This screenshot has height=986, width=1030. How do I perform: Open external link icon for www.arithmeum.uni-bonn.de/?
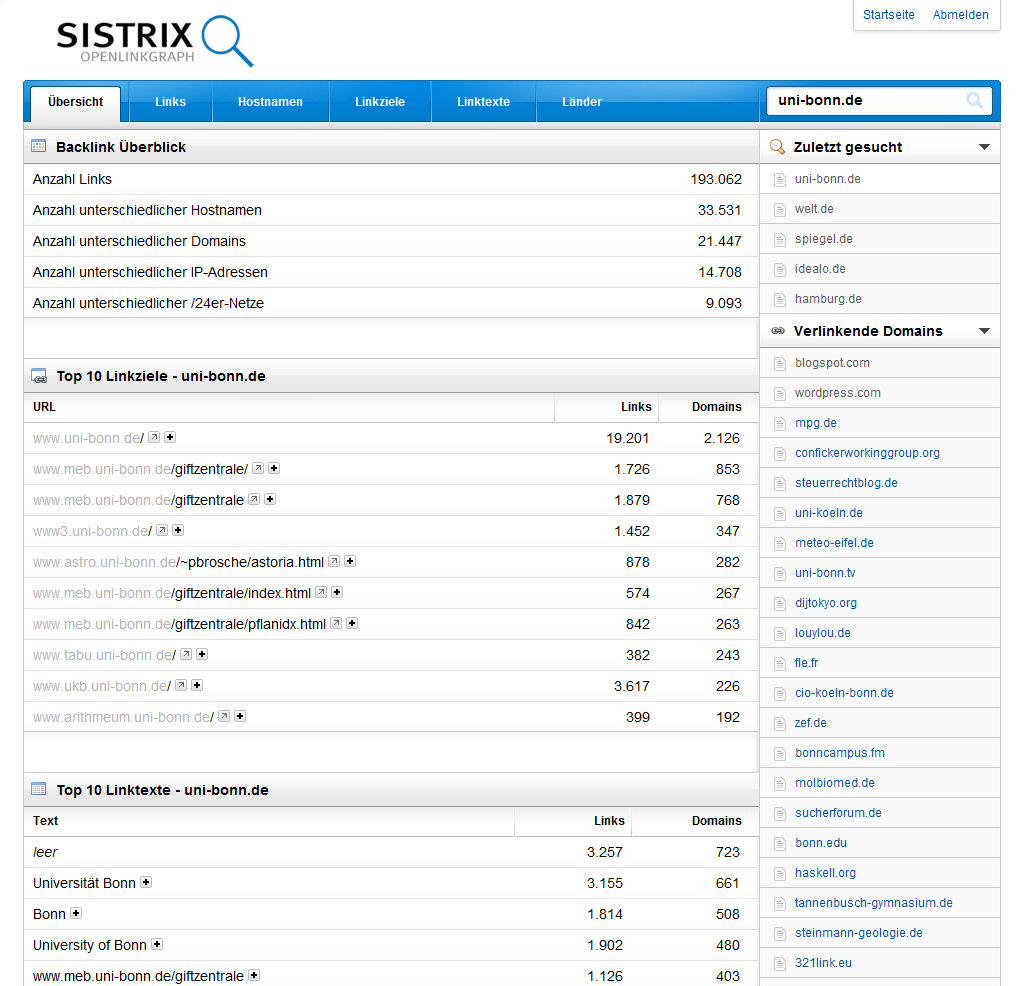click(224, 716)
